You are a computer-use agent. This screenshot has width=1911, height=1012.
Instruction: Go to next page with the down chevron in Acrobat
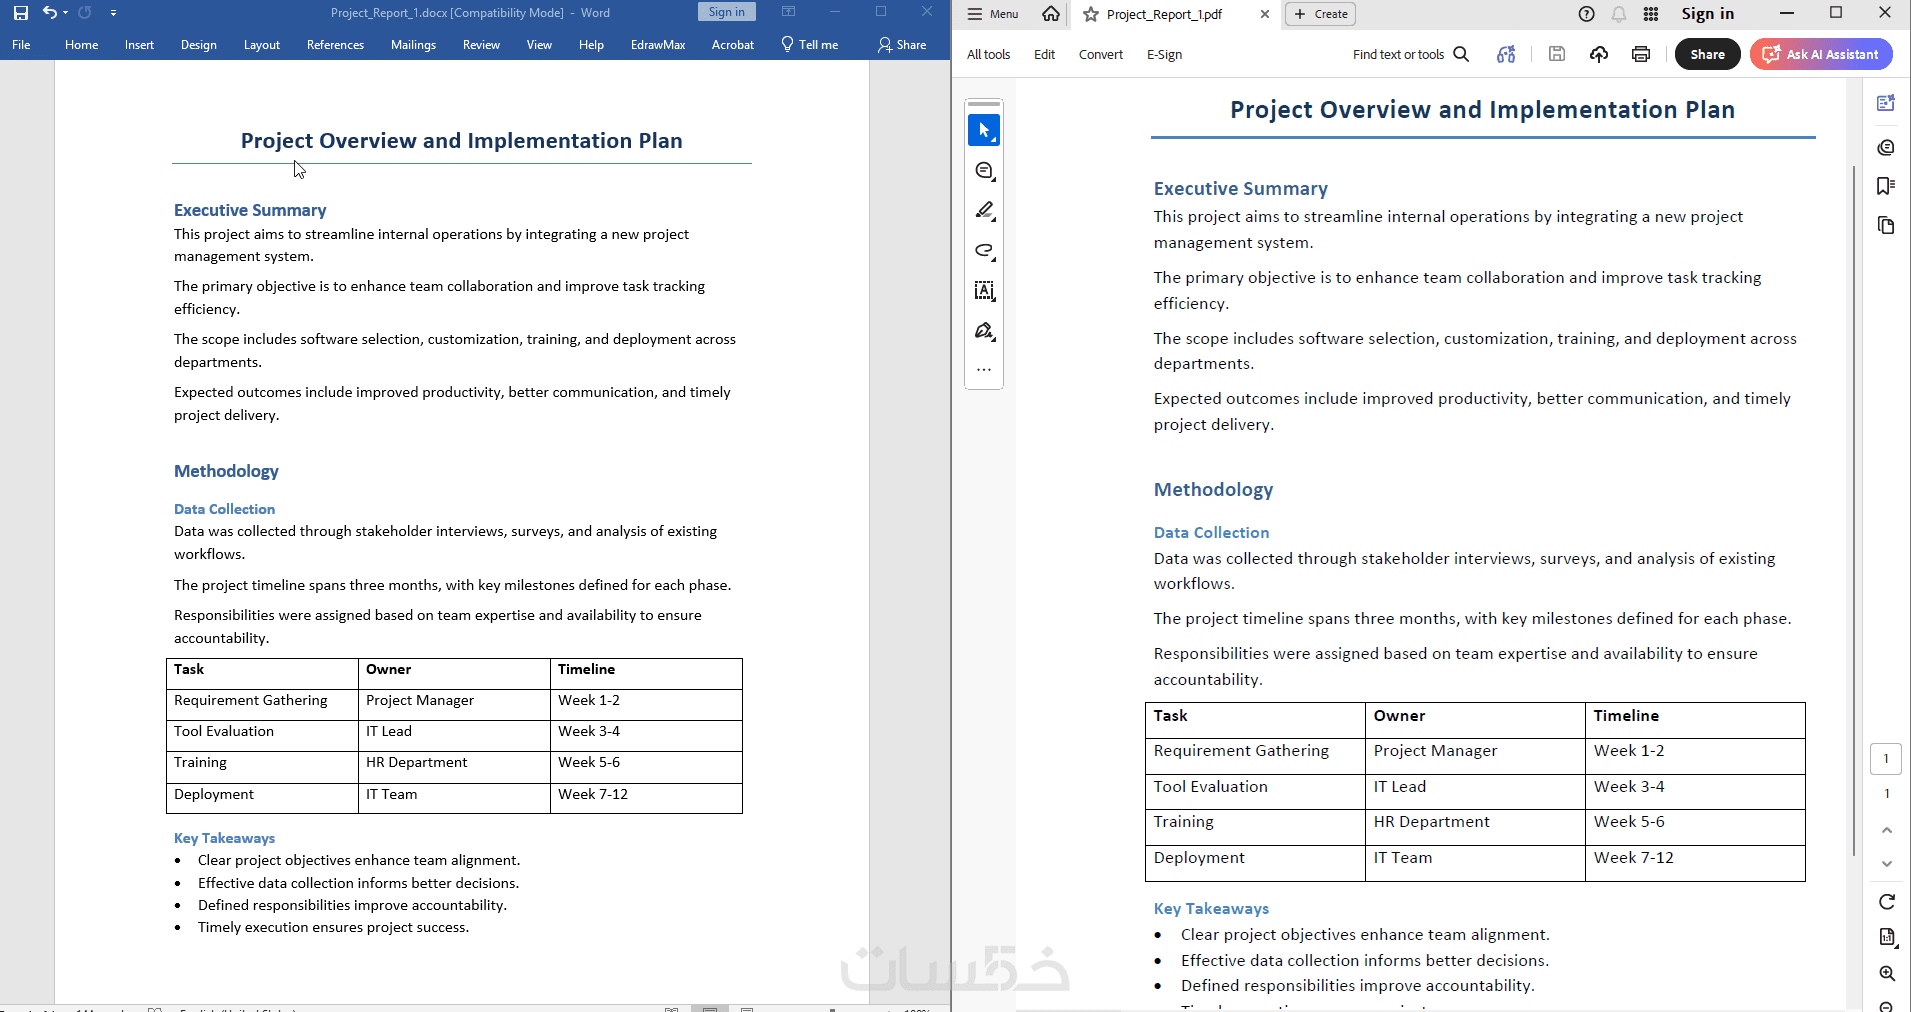tap(1887, 864)
